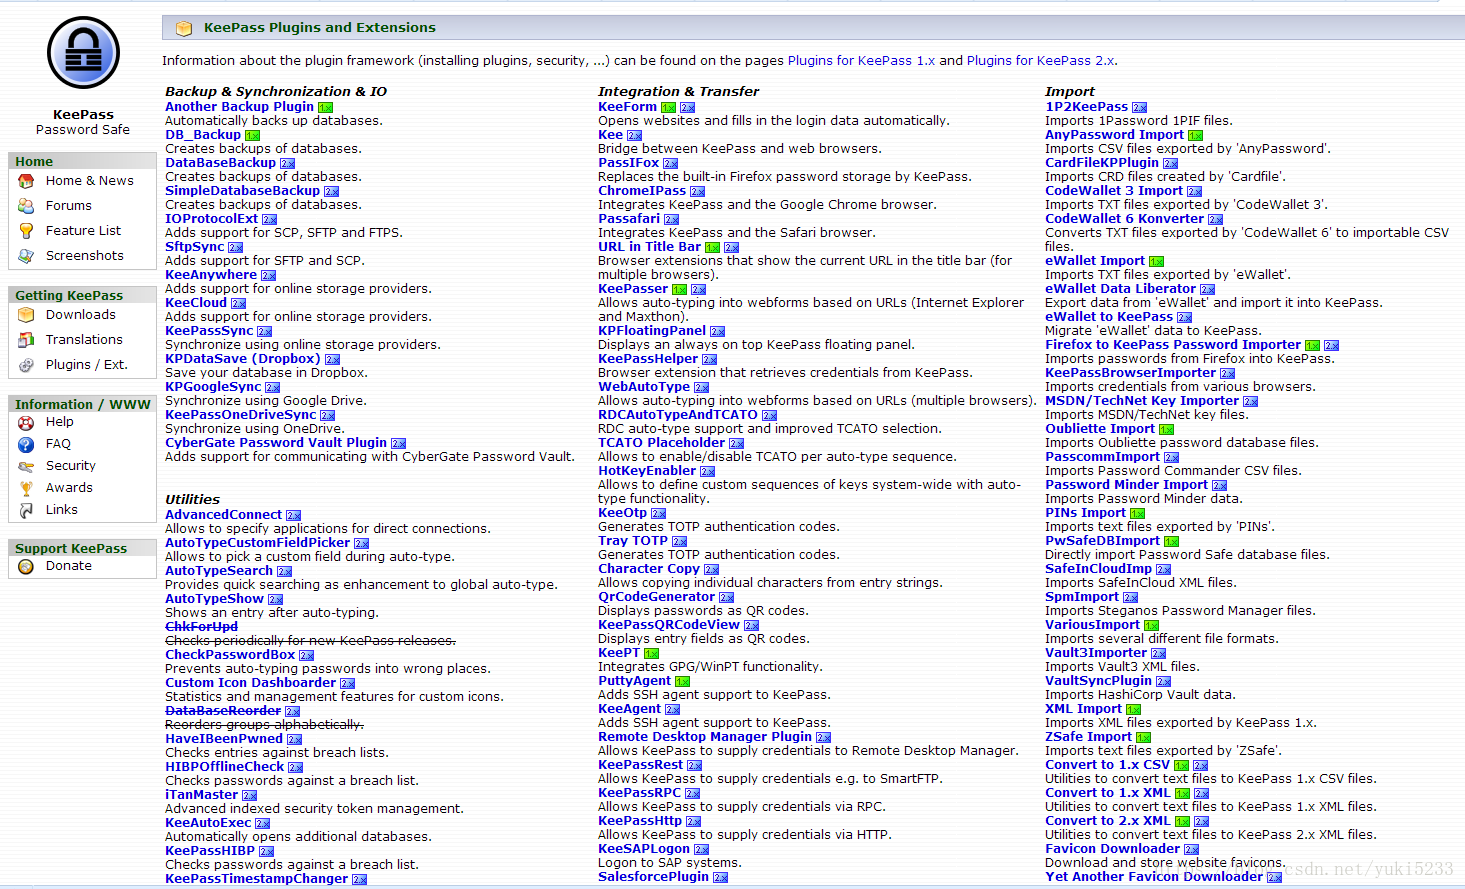Click the 1.x badge beside Another Backup Plugin
Image resolution: width=1465 pixels, height=889 pixels.
(x=325, y=107)
